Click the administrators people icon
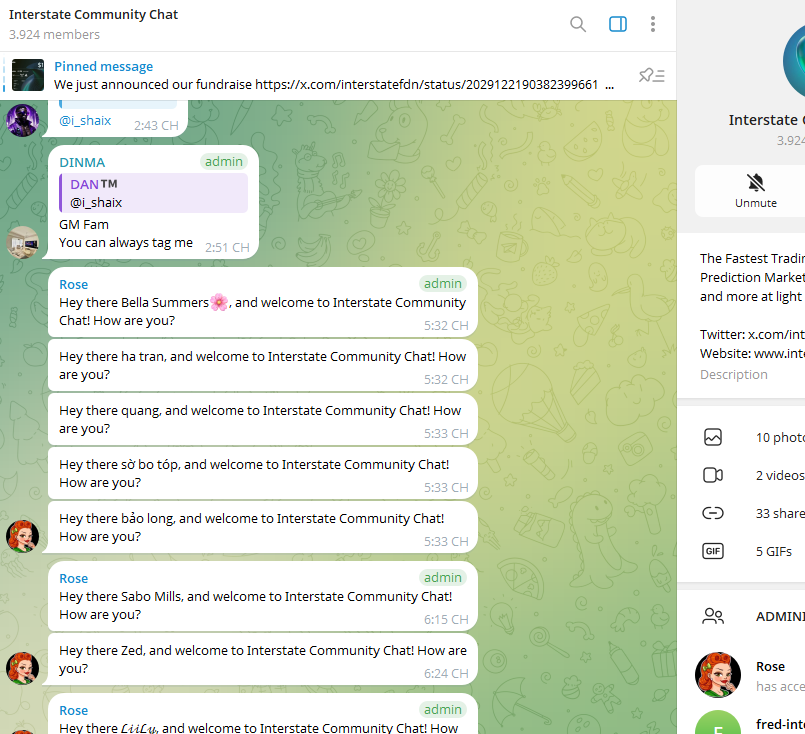This screenshot has width=805, height=734. [x=713, y=616]
